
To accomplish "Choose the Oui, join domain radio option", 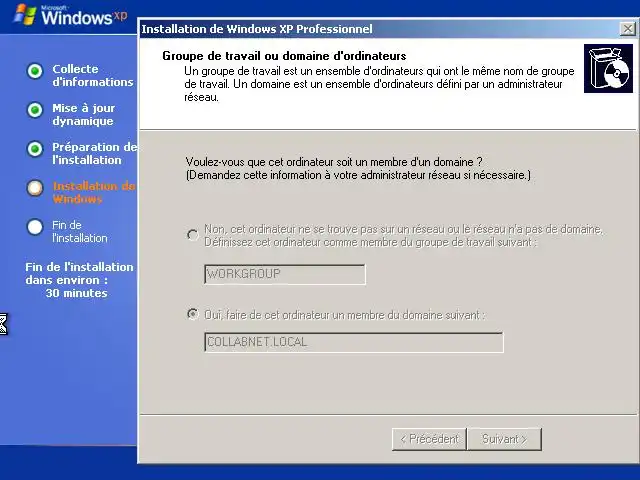I will point(193,314).
